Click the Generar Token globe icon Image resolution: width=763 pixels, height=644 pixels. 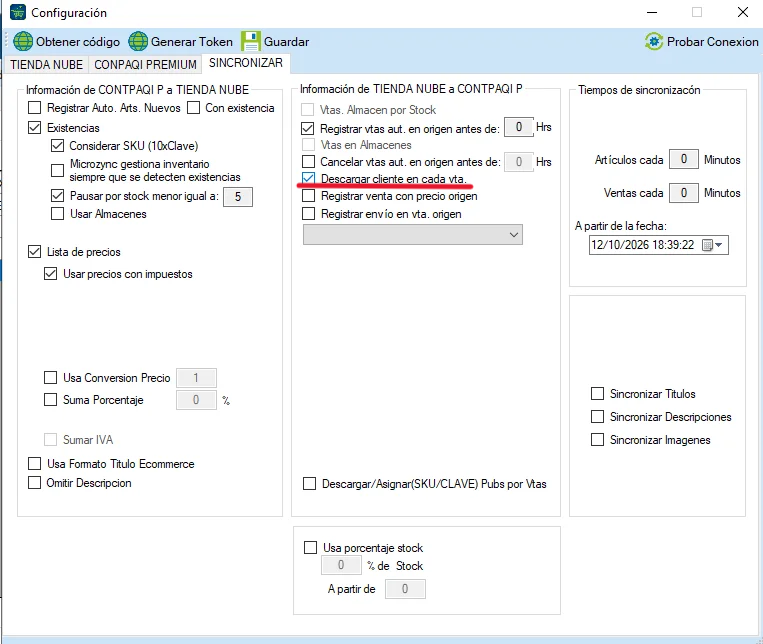tap(138, 41)
